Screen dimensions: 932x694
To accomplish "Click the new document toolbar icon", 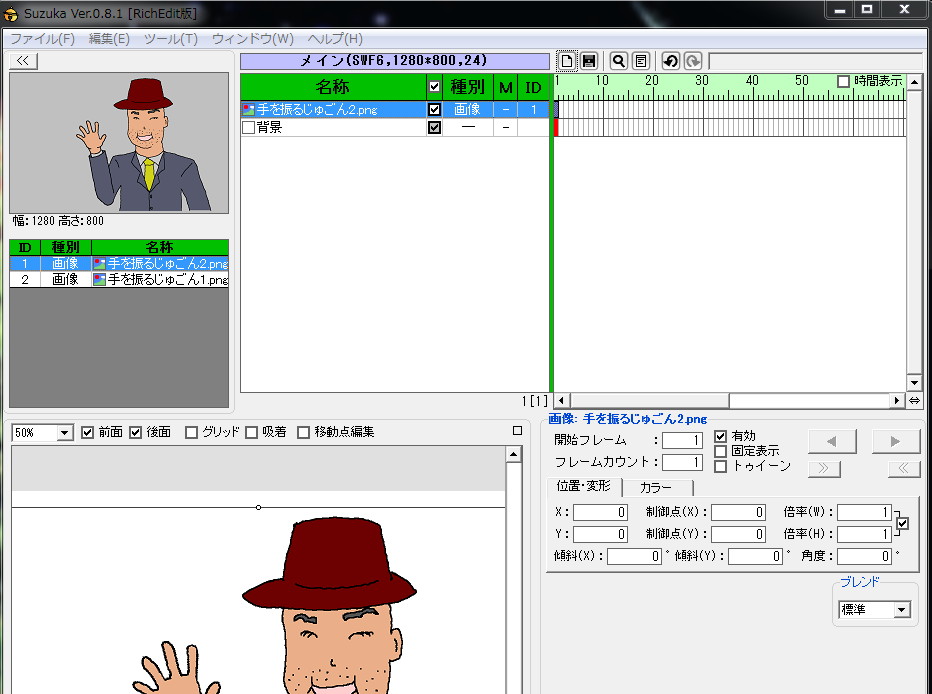I will (566, 61).
